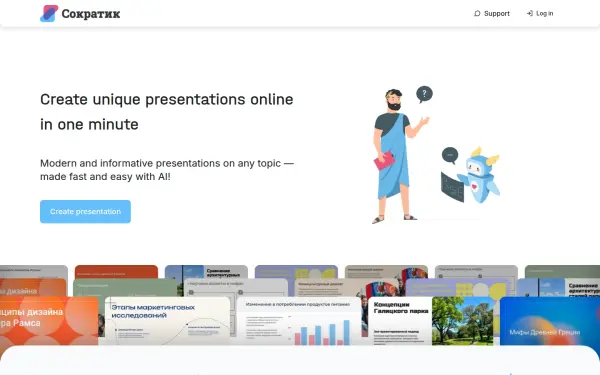Open the bar chart food consumption slide
Image resolution: width=600 pixels, height=375 pixels.
click(x=298, y=321)
